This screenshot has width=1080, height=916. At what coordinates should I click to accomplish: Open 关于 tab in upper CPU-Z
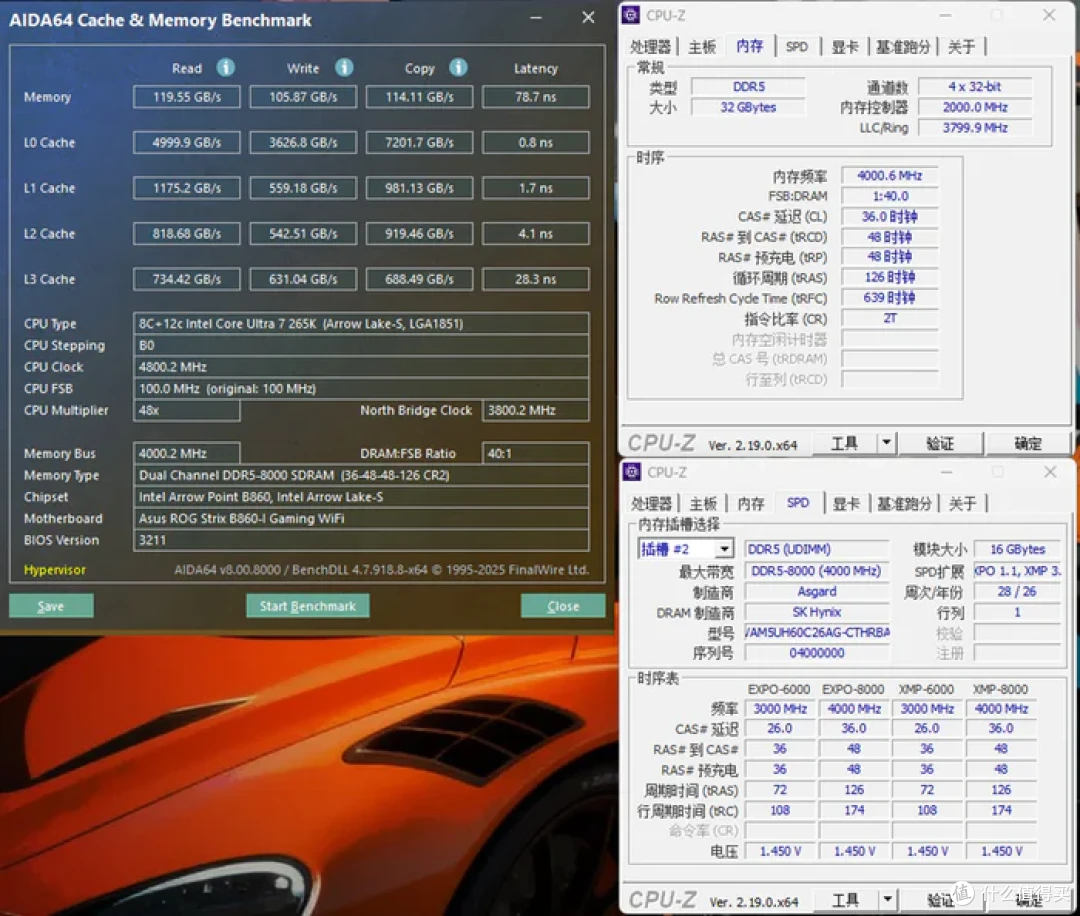click(x=962, y=47)
